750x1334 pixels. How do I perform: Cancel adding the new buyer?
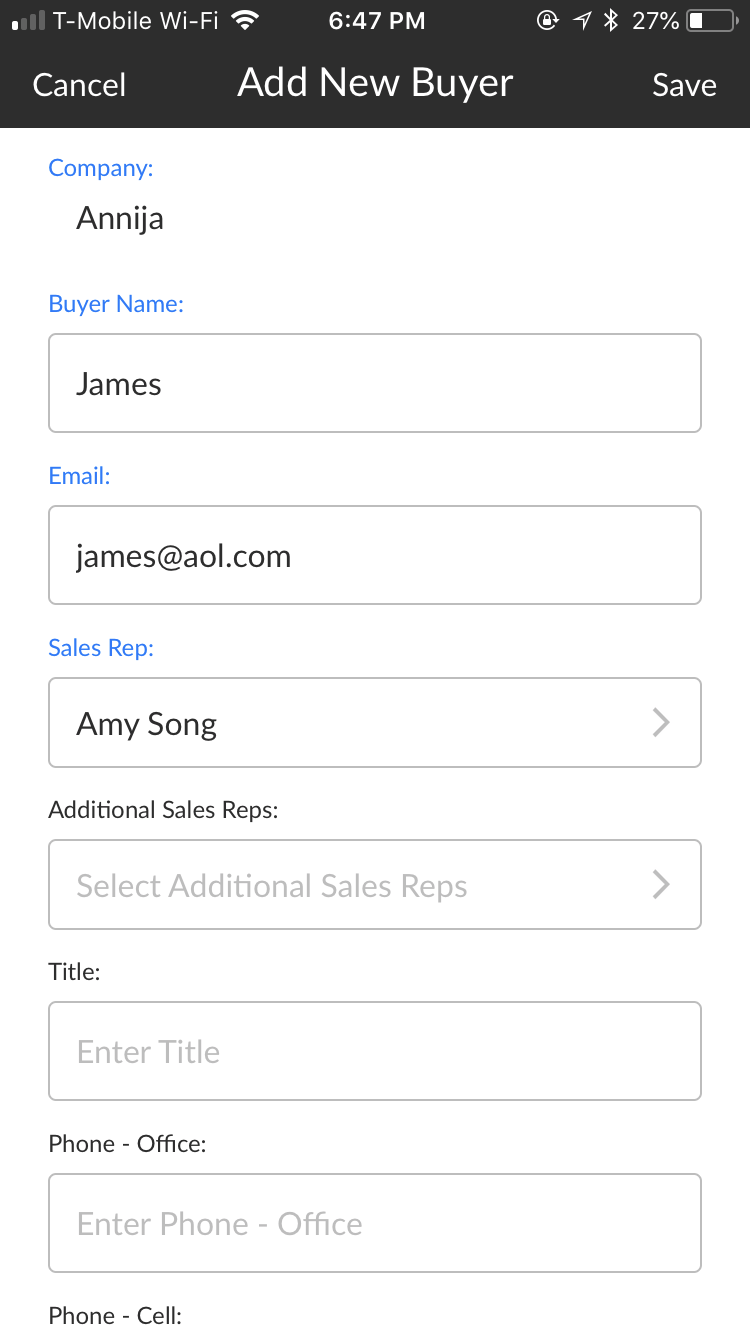pyautogui.click(x=79, y=85)
